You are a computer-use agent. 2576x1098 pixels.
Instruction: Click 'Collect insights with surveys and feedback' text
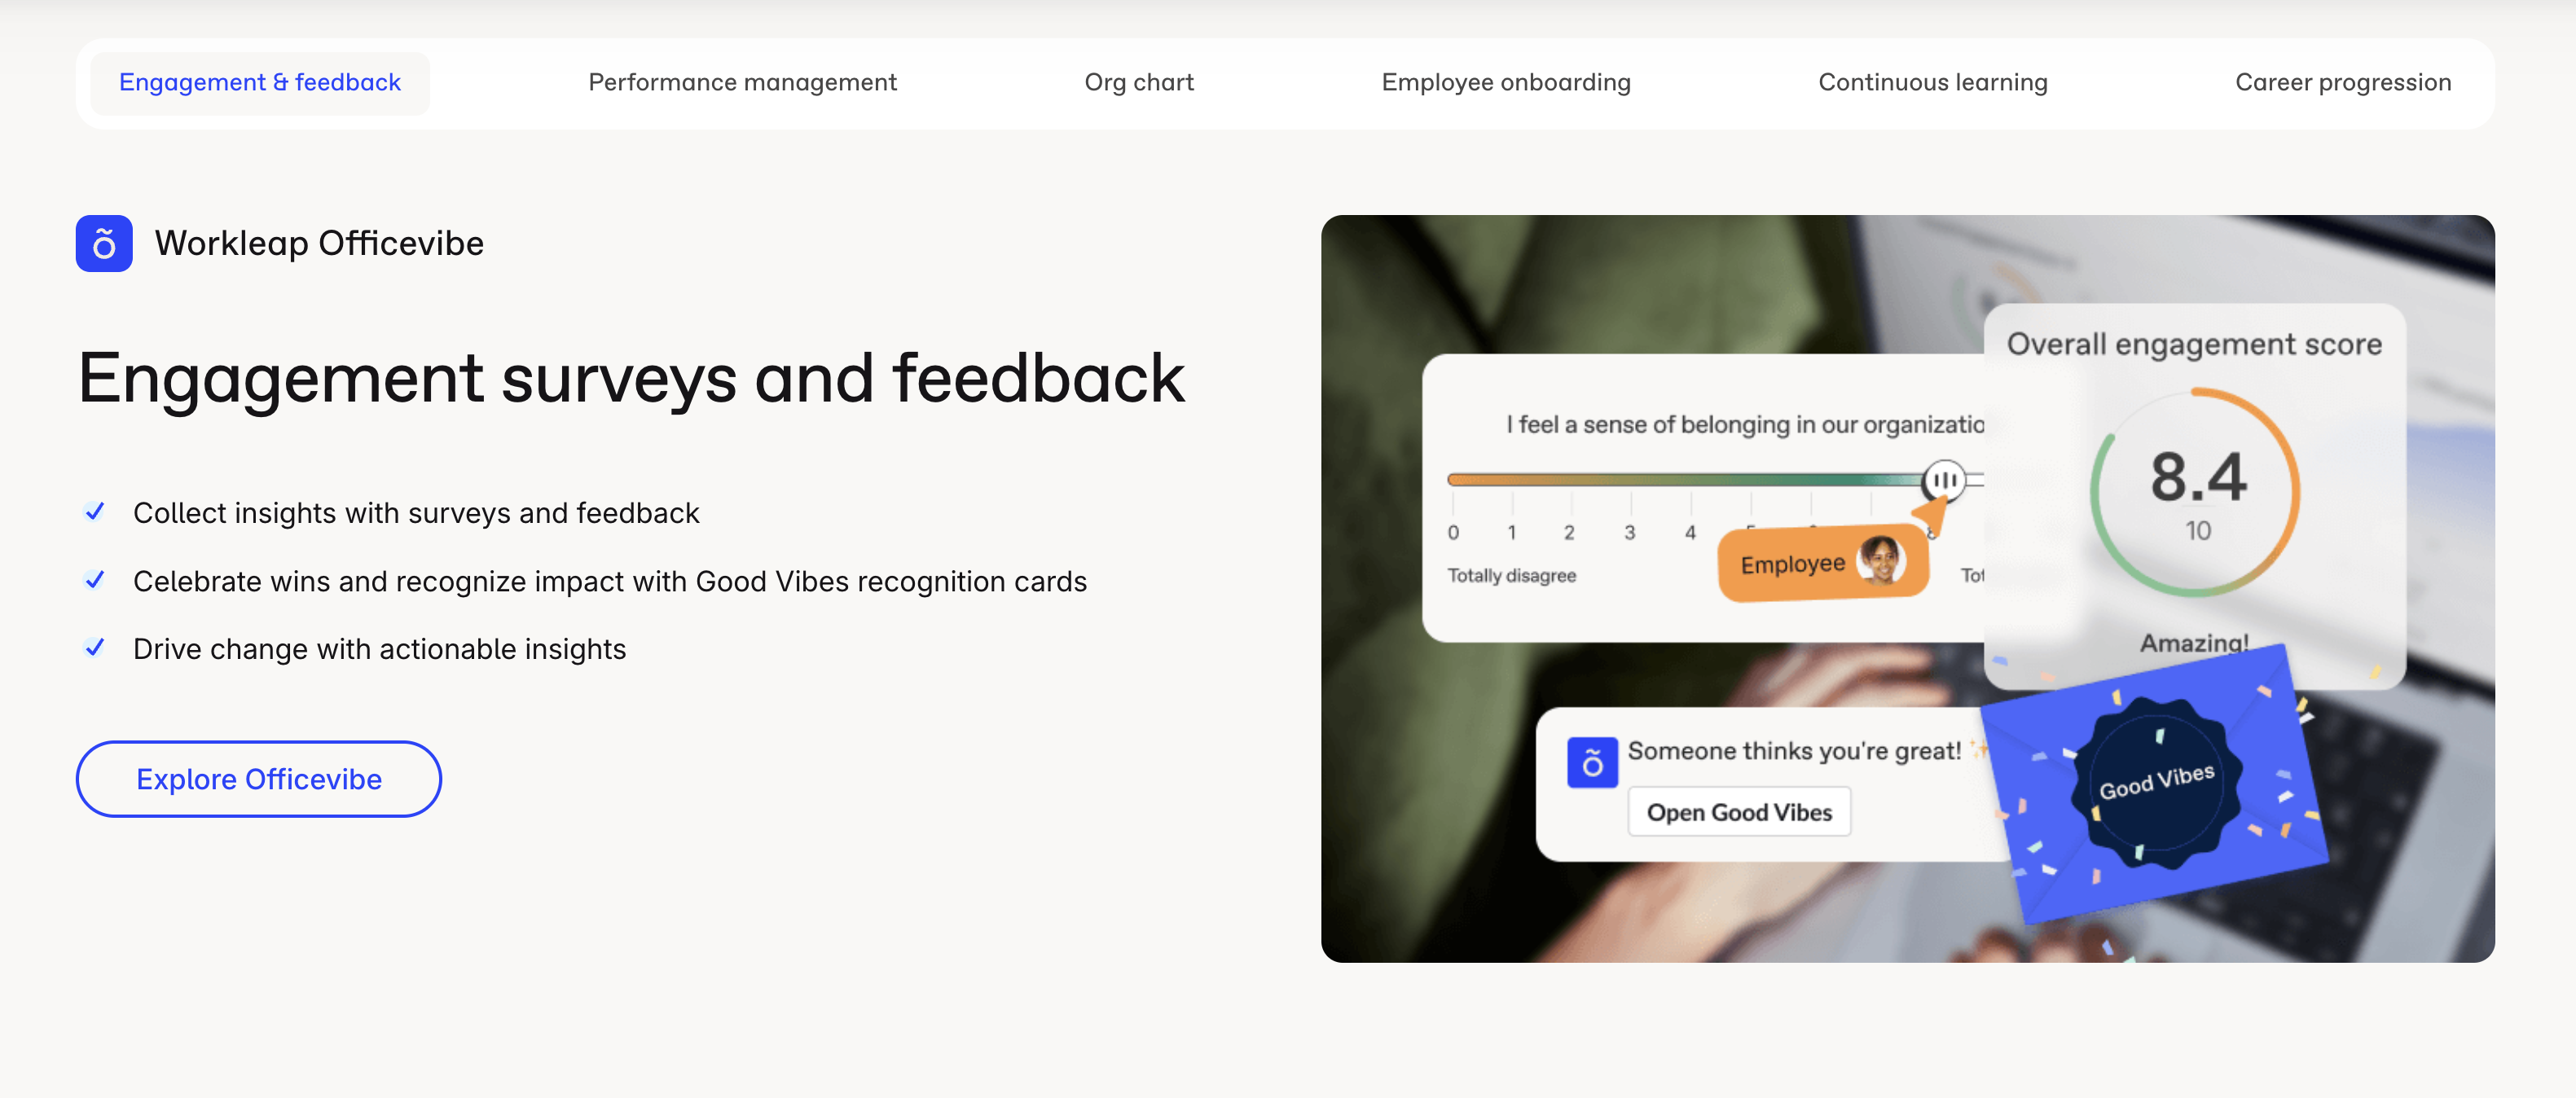tap(416, 513)
